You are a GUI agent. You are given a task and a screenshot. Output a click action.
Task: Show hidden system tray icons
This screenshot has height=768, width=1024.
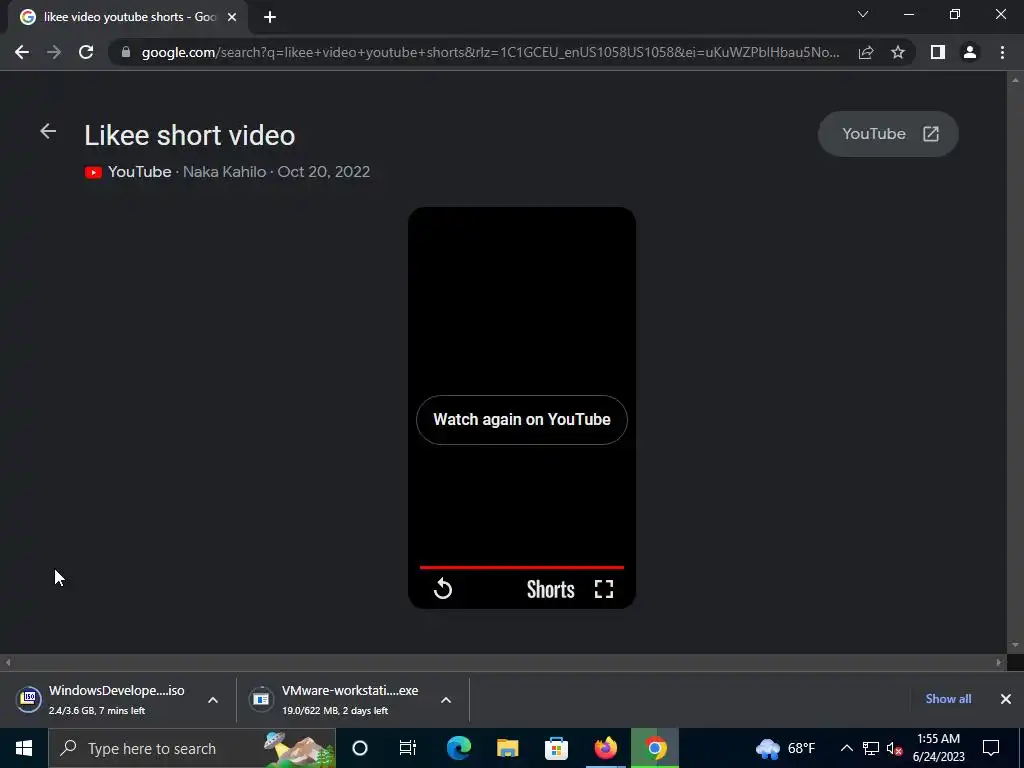846,748
